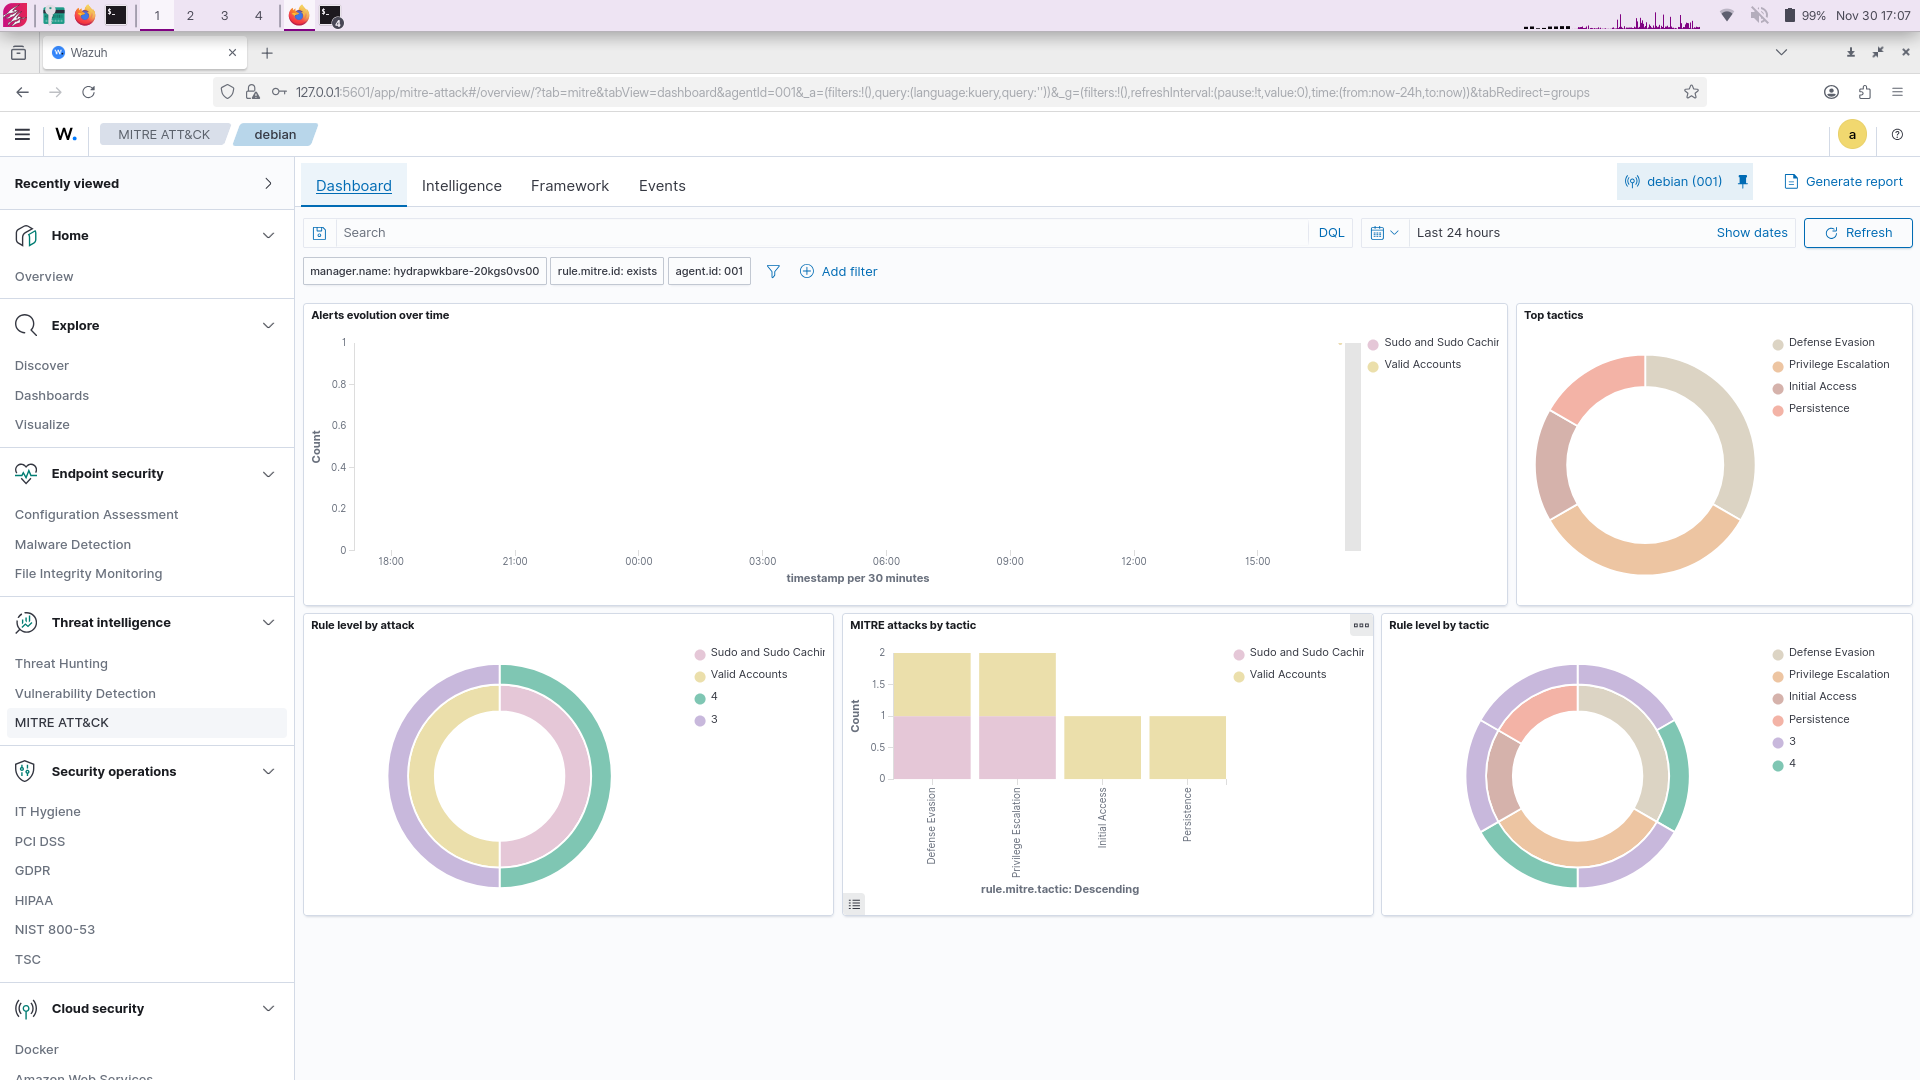Unpin the debian agent pin icon
The width and height of the screenshot is (1920, 1080).
click(x=1743, y=181)
